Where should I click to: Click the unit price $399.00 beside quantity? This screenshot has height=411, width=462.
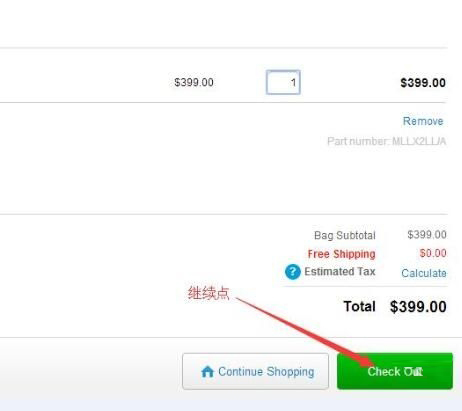(x=194, y=82)
